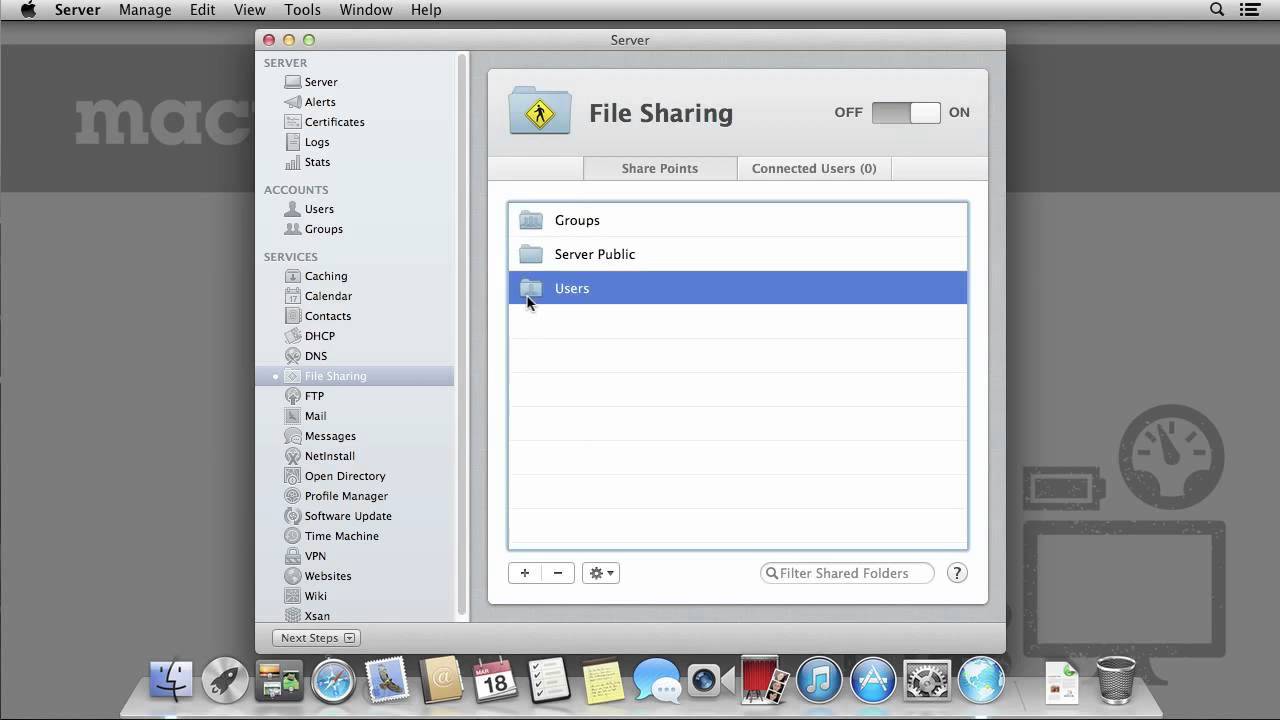This screenshot has height=720, width=1280.
Task: Click the sidebar vertical scrollbar
Action: tap(462, 335)
